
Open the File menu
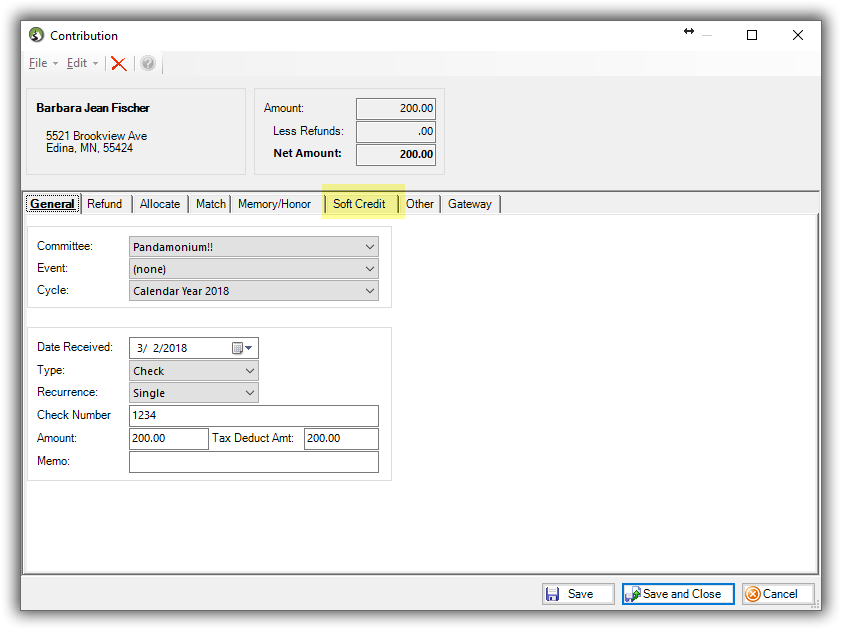[x=38, y=63]
